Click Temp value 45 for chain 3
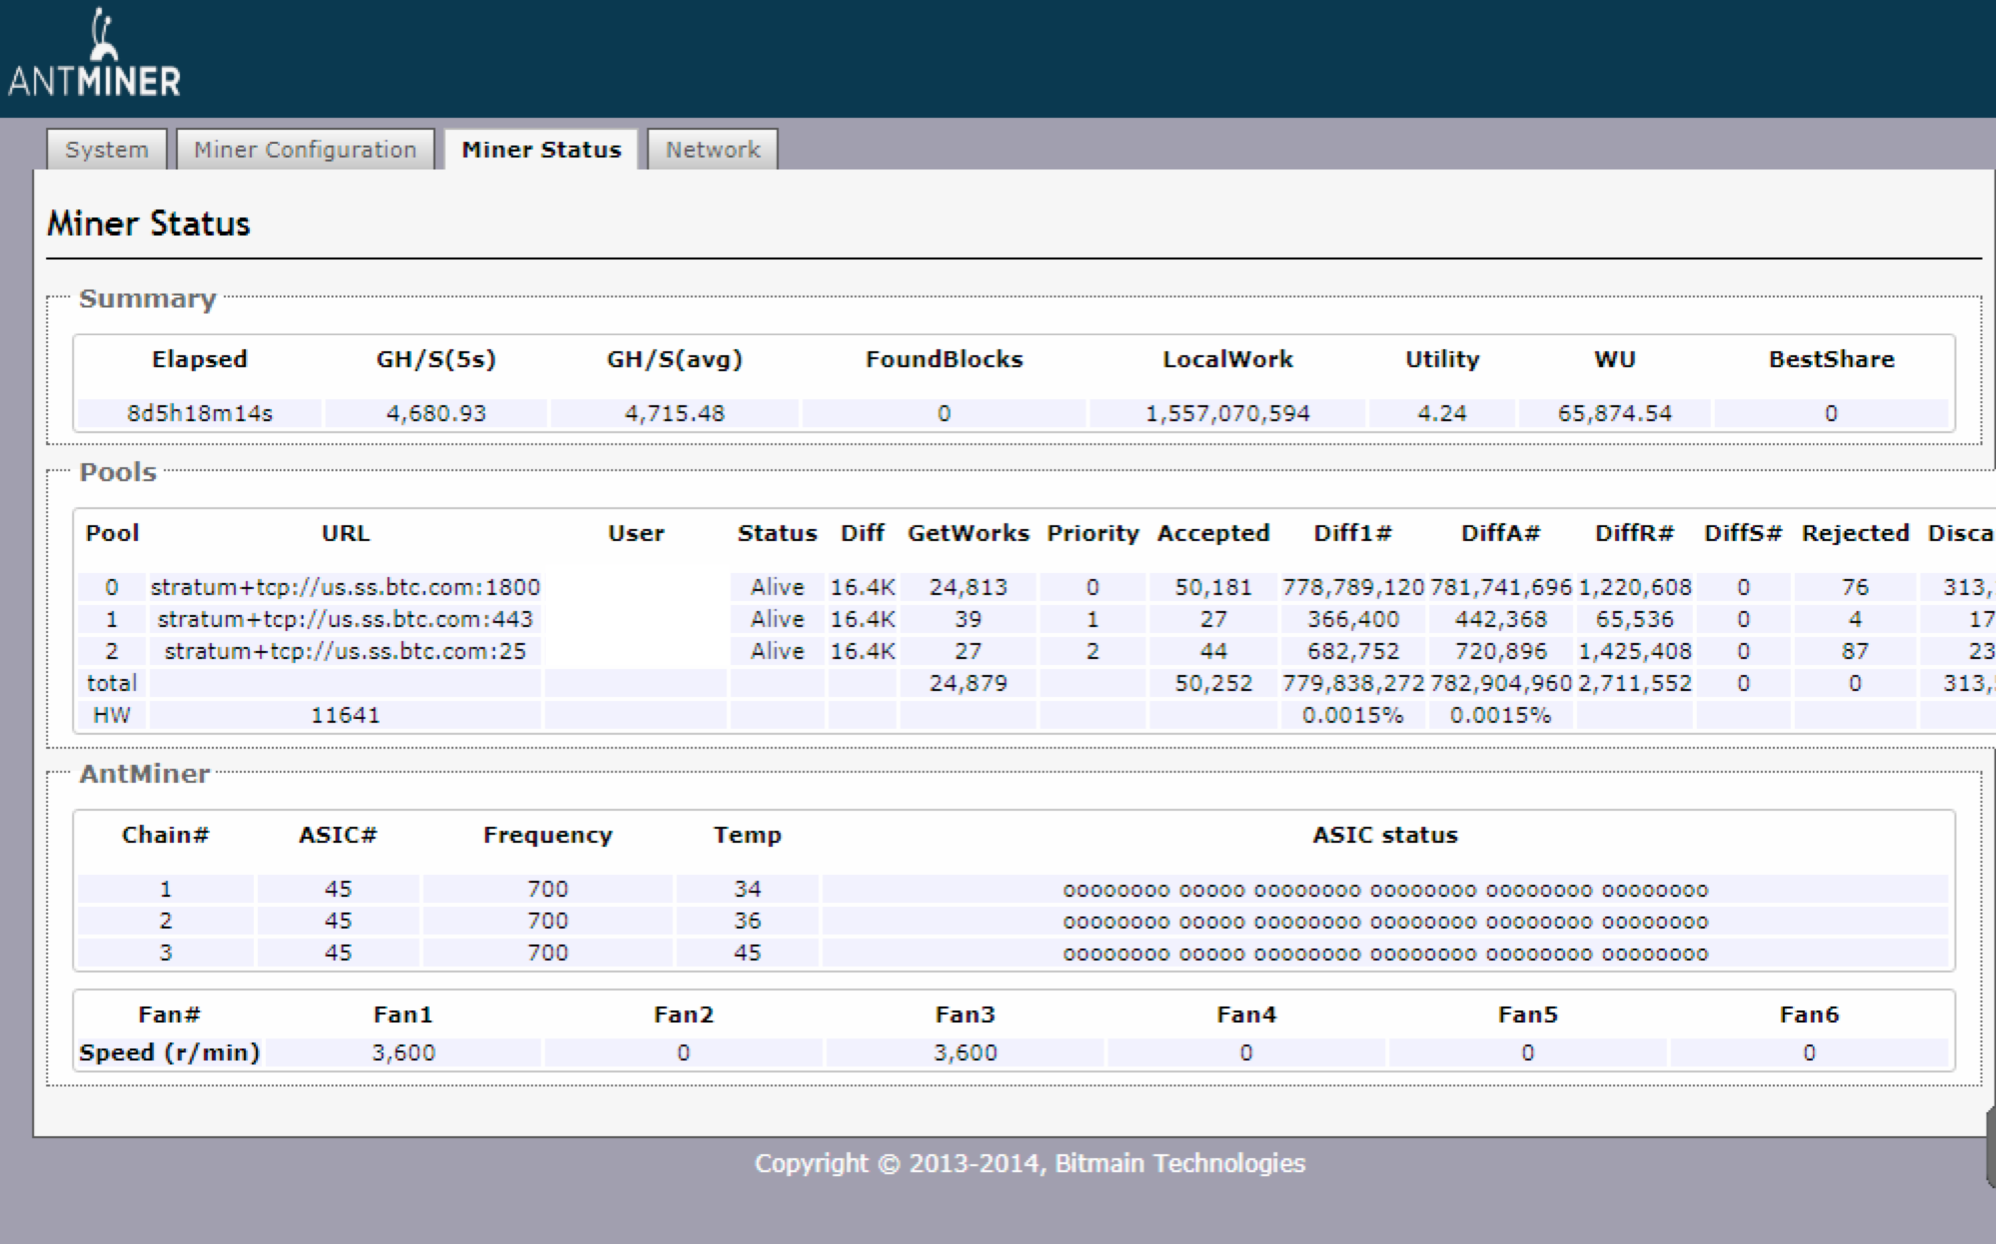Image resolution: width=1996 pixels, height=1244 pixels. click(x=747, y=953)
